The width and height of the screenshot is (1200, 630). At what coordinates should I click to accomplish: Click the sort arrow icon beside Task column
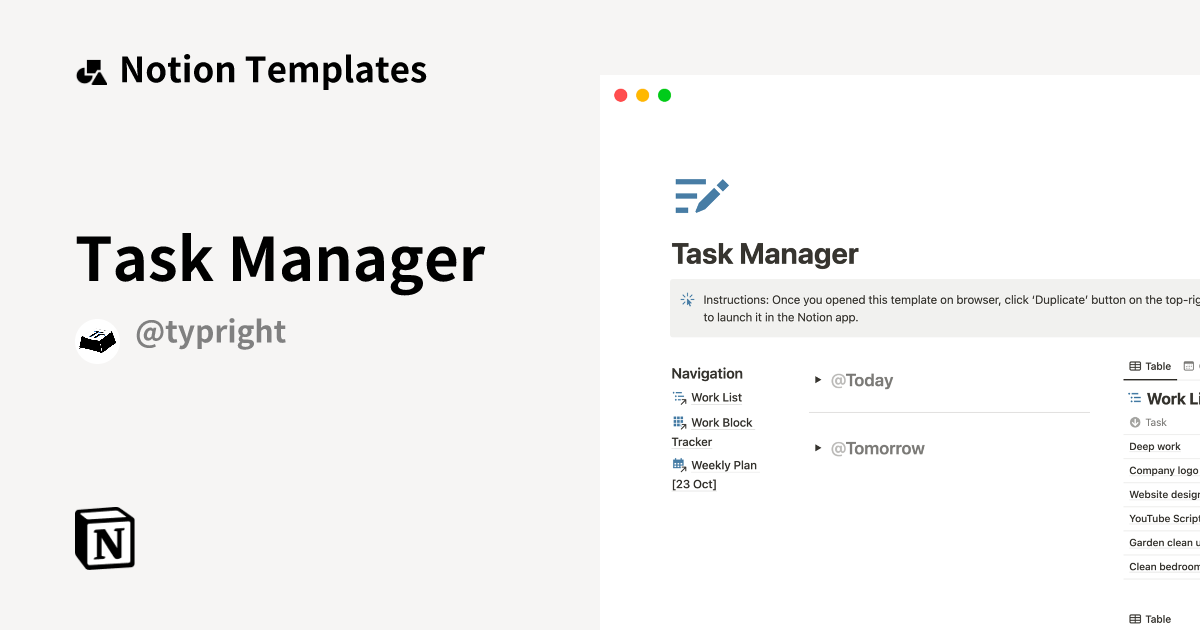pyautogui.click(x=1133, y=422)
